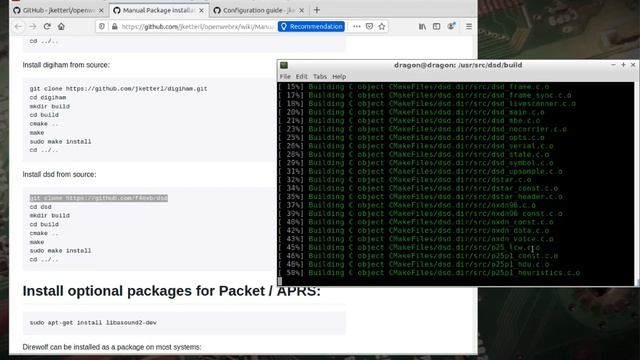This screenshot has width=640, height=360.
Task: Open the terminal Edit menu
Action: 302,77
